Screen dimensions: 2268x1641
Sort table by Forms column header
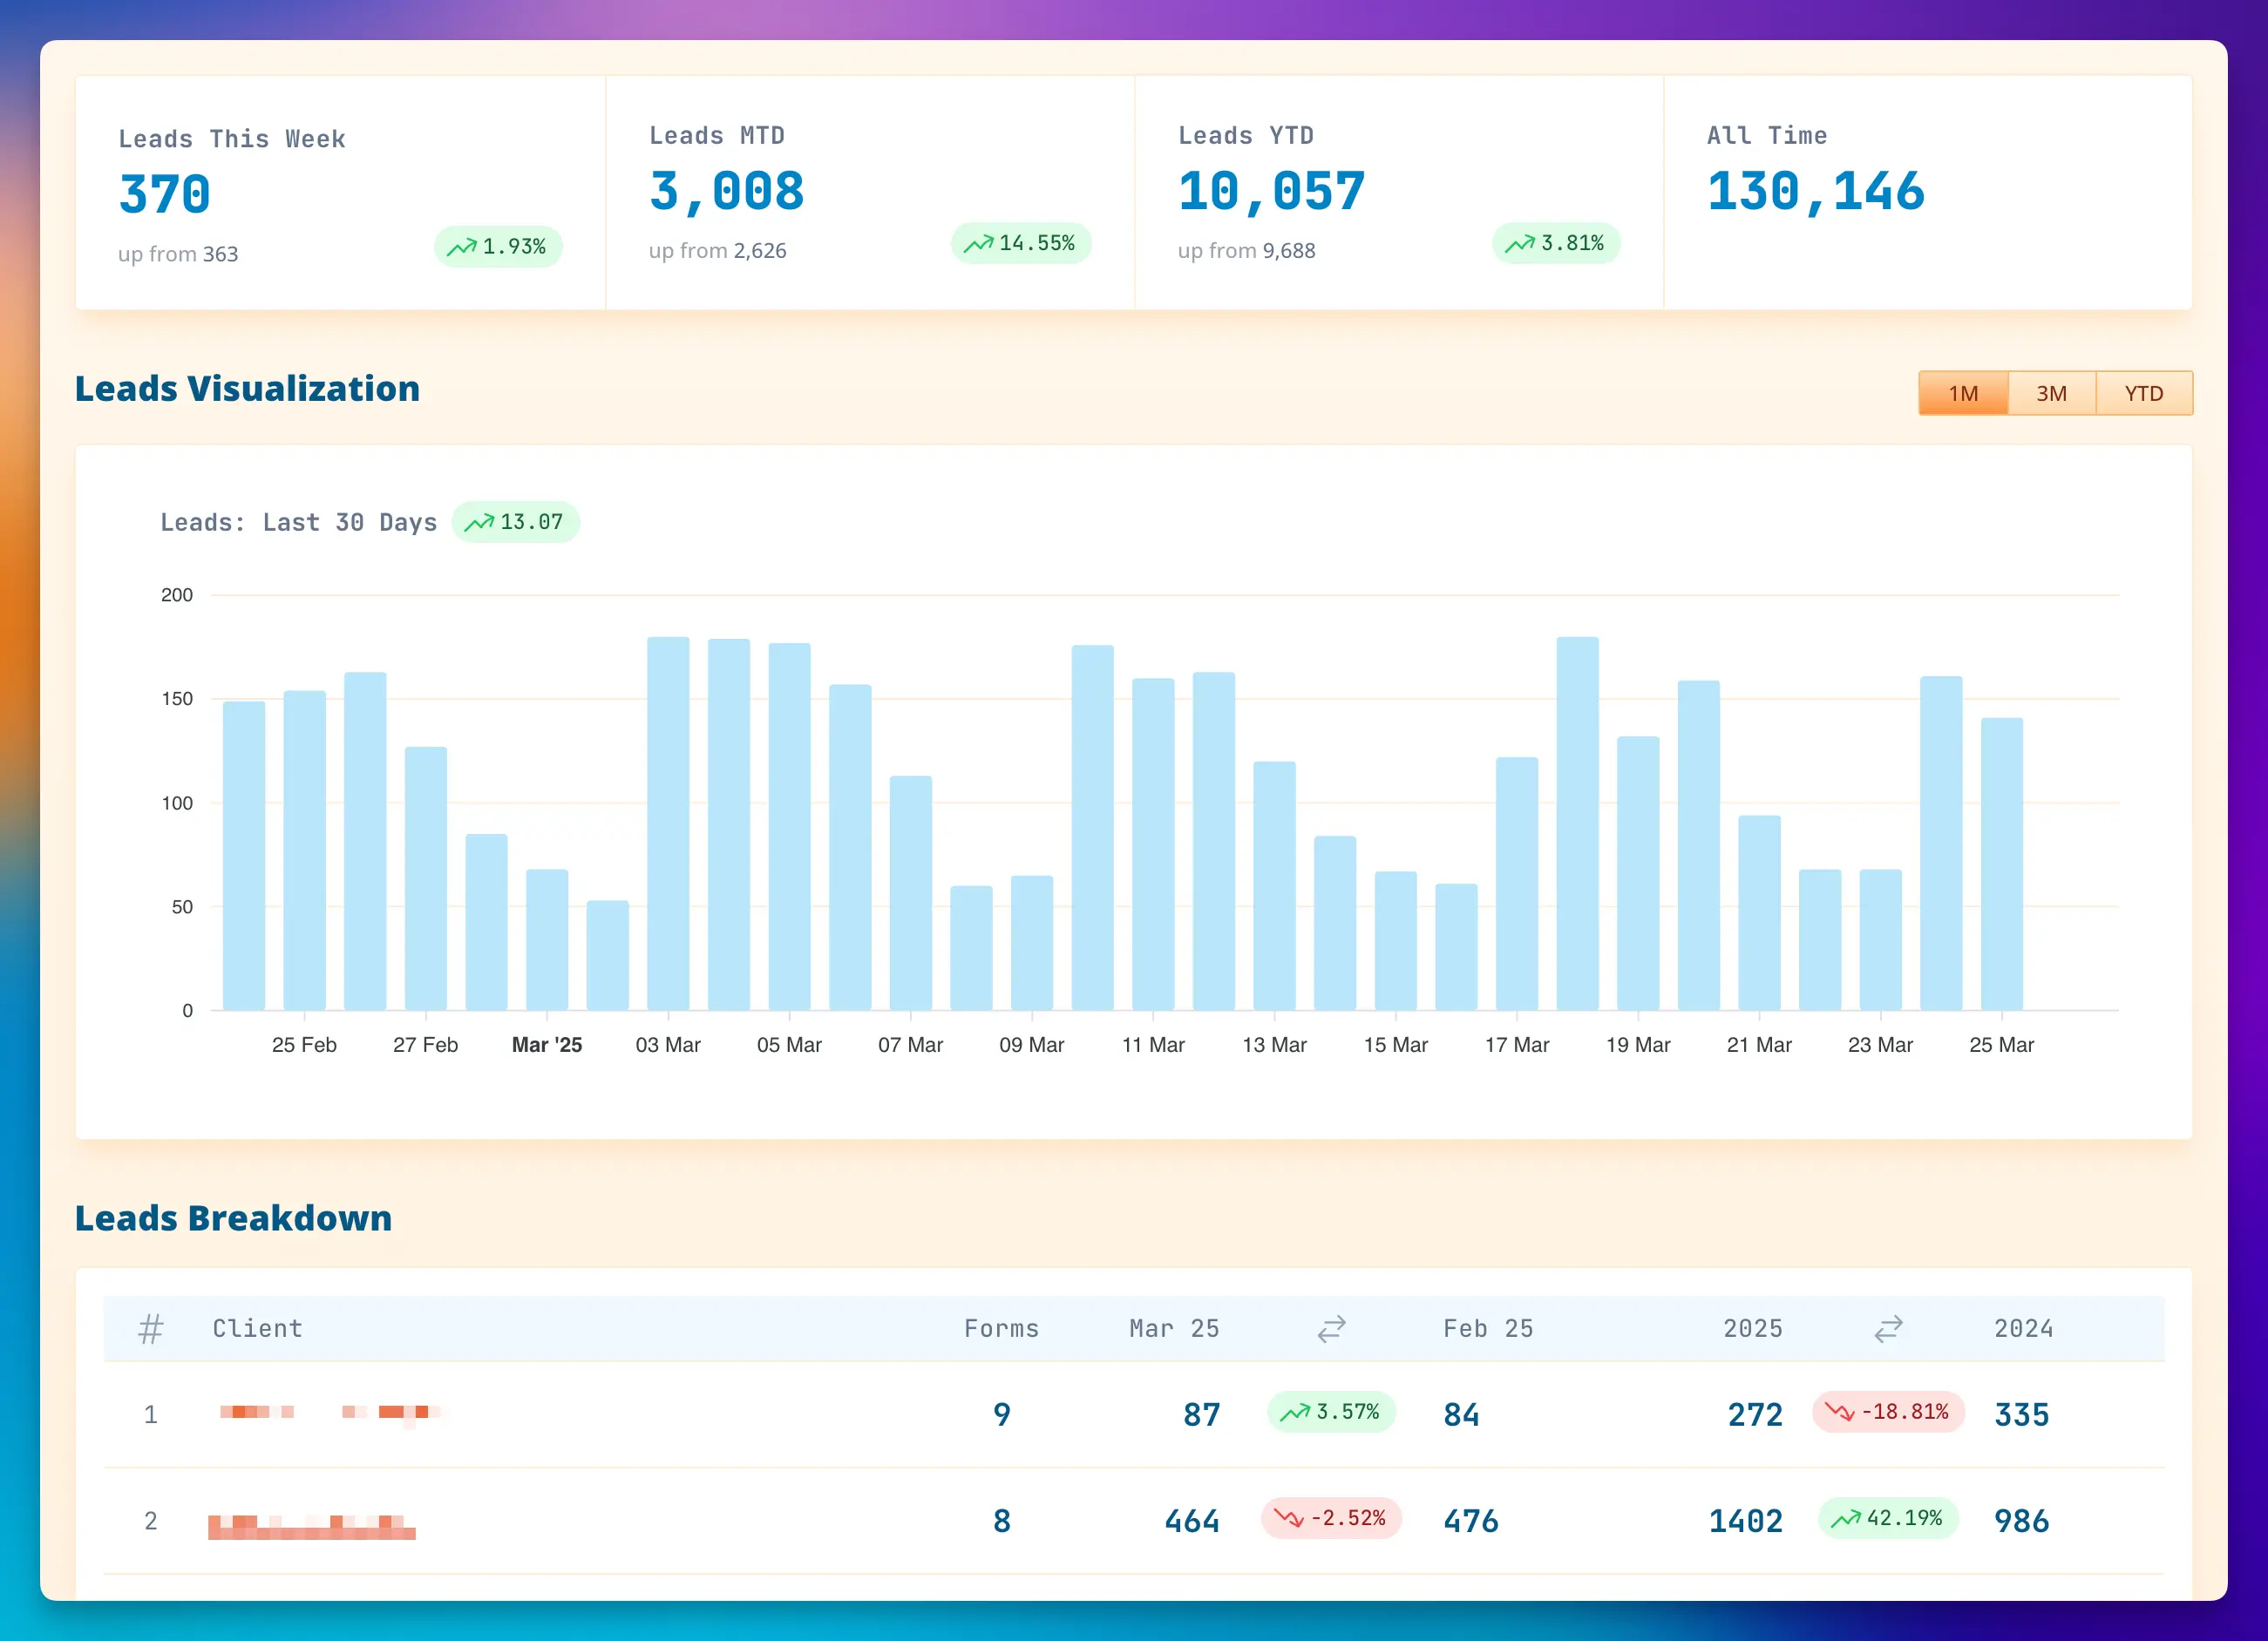pyautogui.click(x=1001, y=1328)
